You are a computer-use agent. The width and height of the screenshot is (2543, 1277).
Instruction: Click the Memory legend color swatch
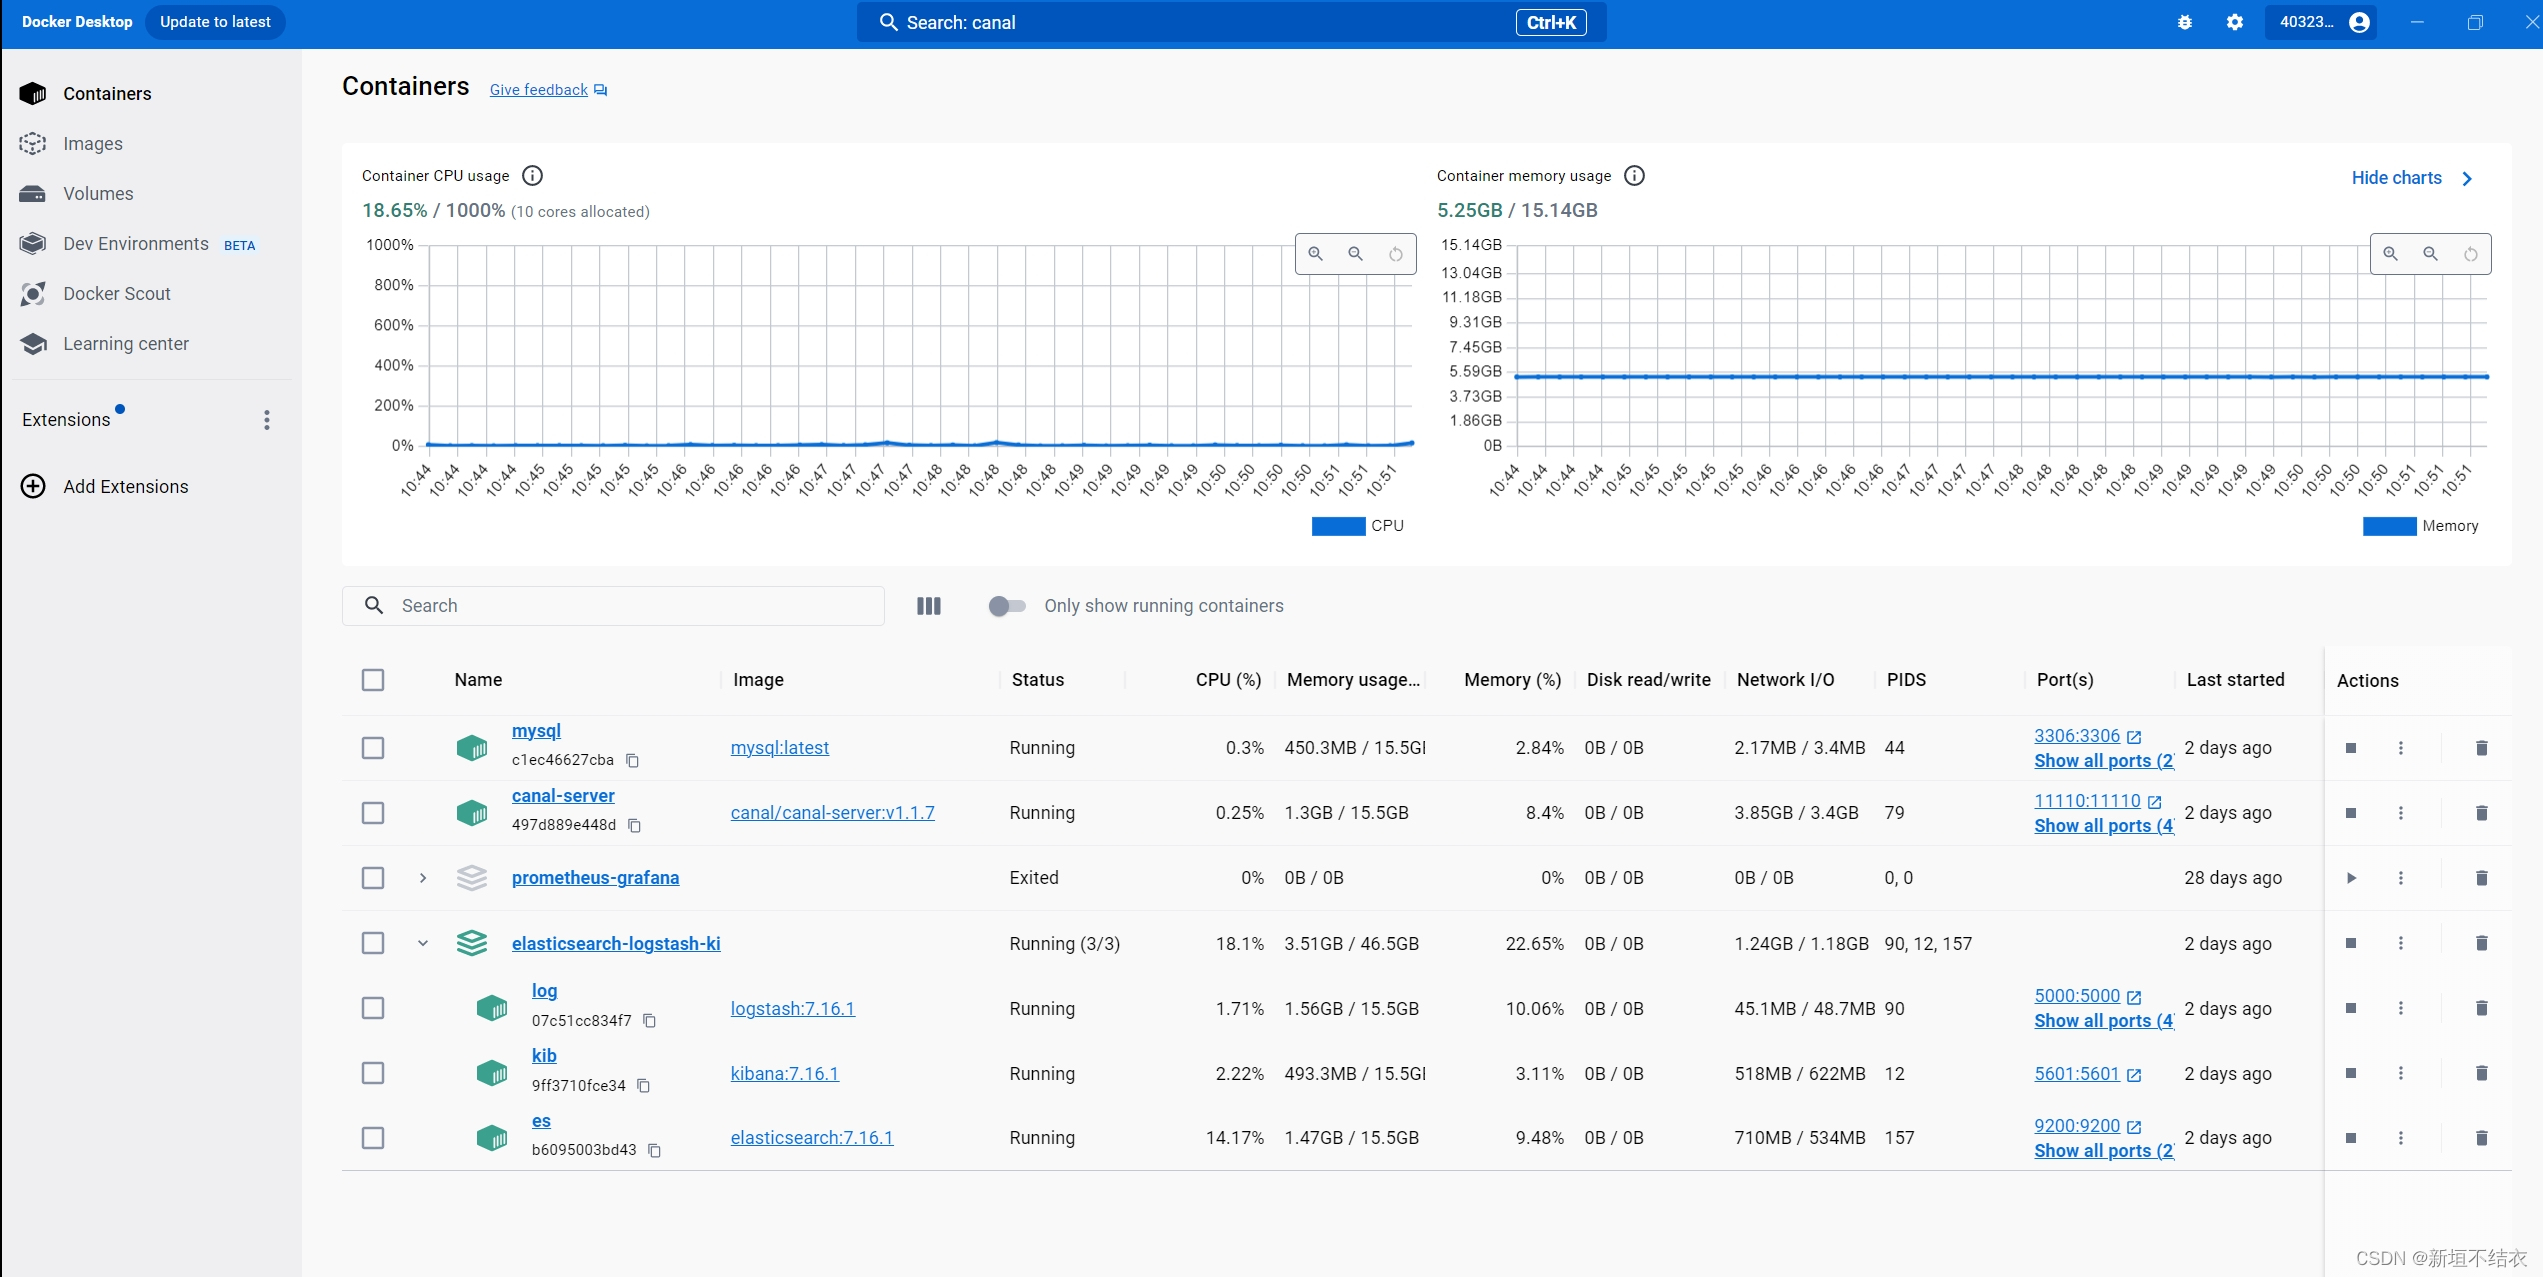[2389, 526]
